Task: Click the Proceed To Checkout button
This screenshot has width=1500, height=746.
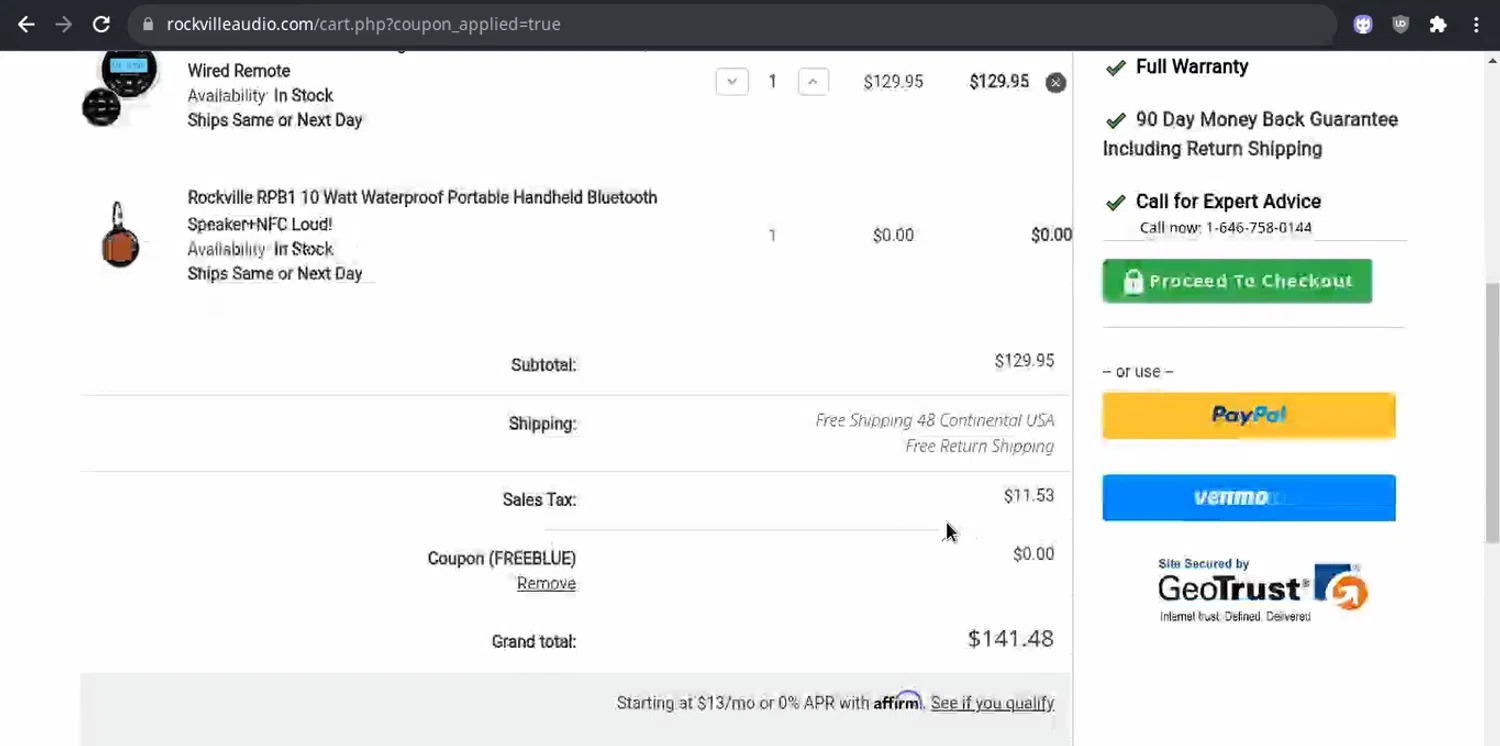Action: tap(1237, 281)
